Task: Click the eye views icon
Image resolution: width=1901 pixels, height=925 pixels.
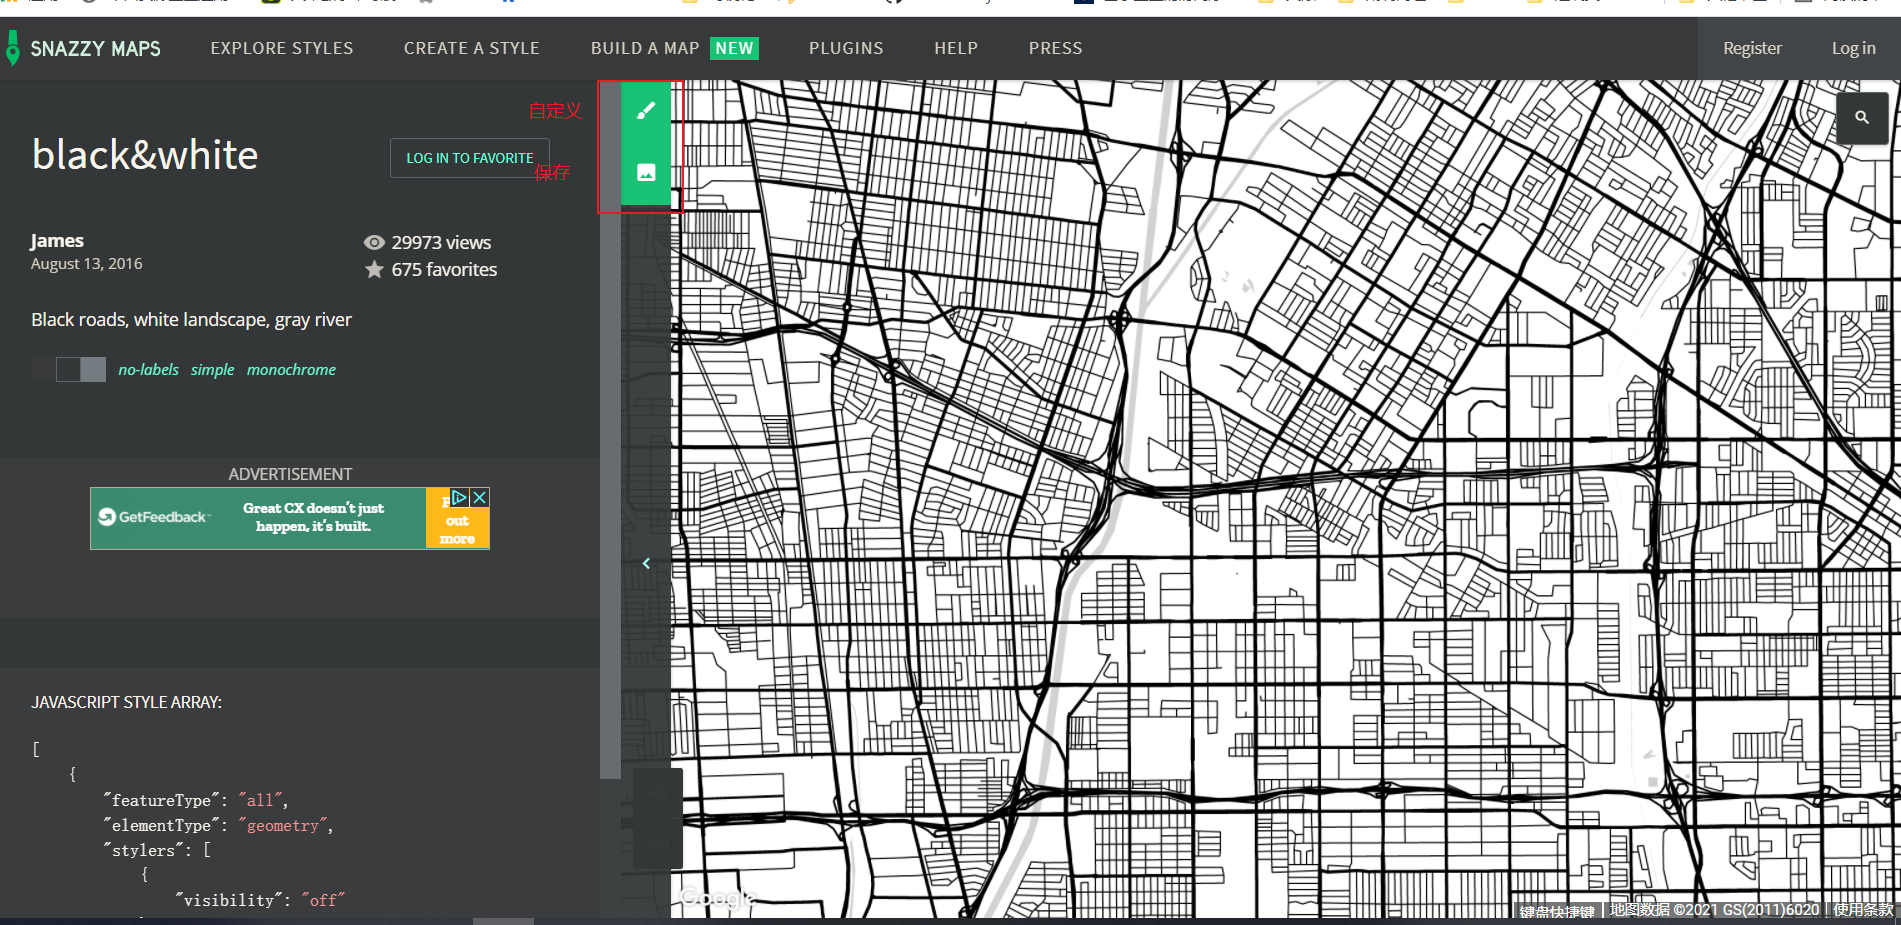Action: tap(374, 243)
